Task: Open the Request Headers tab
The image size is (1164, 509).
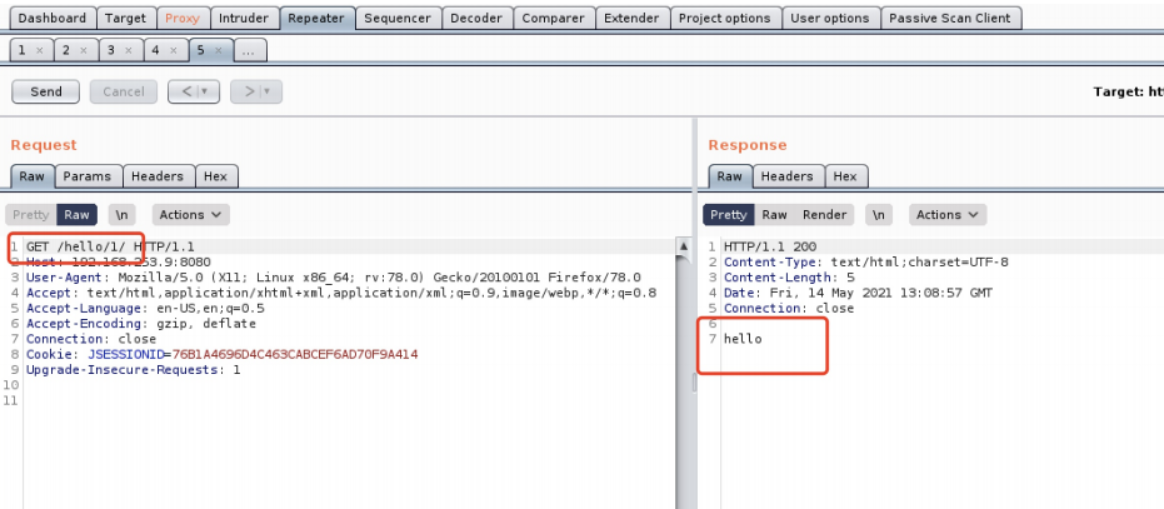Action: tap(157, 176)
